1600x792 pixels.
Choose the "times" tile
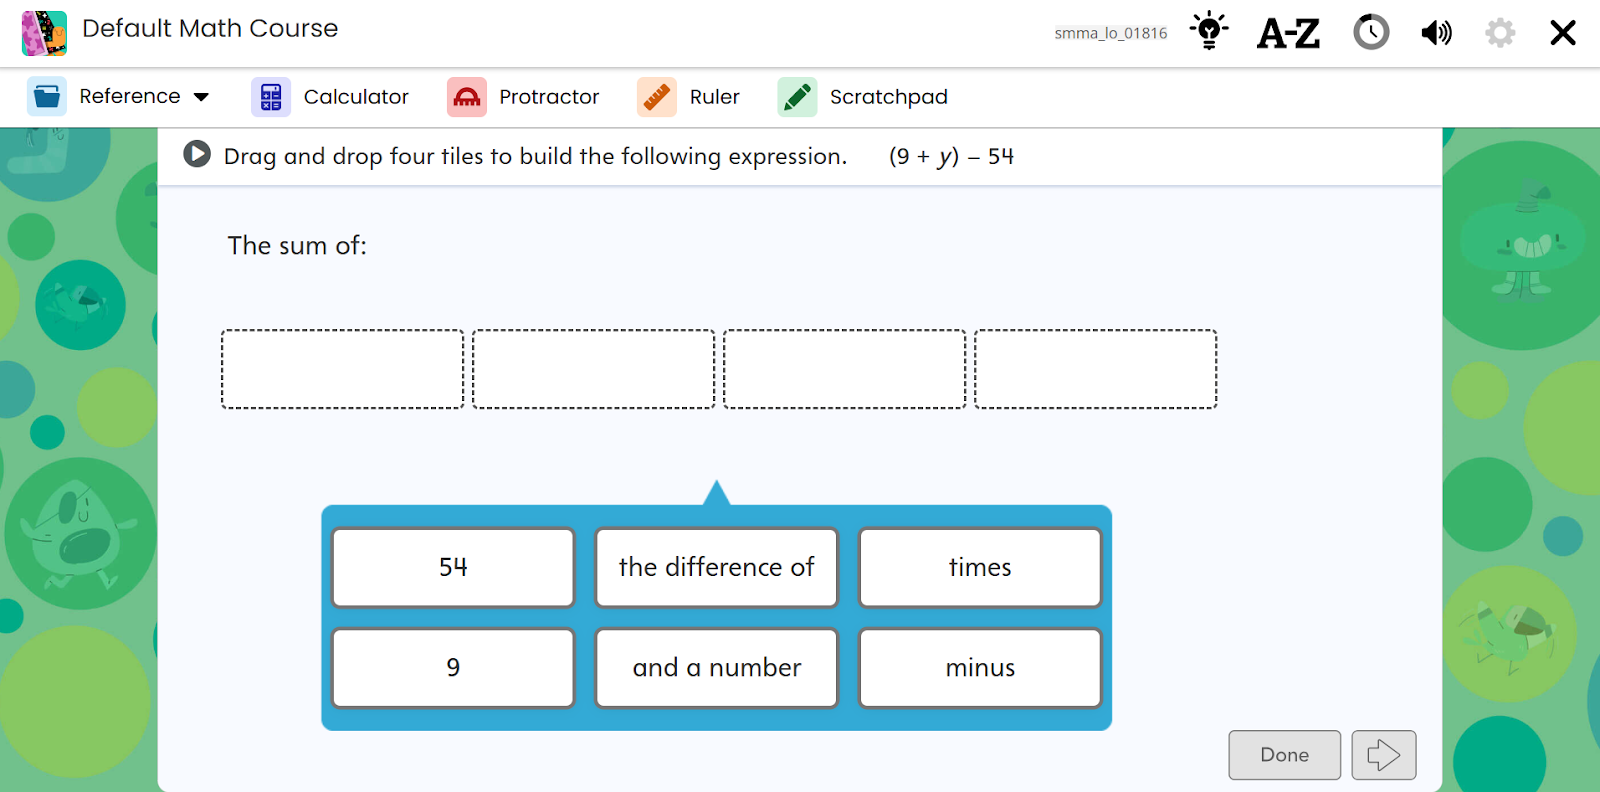[980, 567]
